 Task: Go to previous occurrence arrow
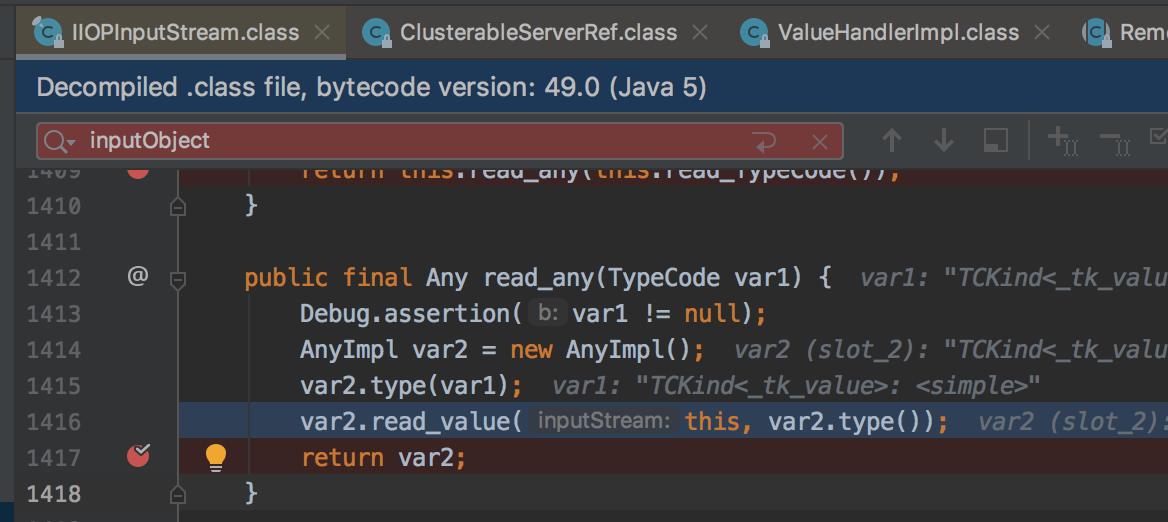click(x=892, y=141)
